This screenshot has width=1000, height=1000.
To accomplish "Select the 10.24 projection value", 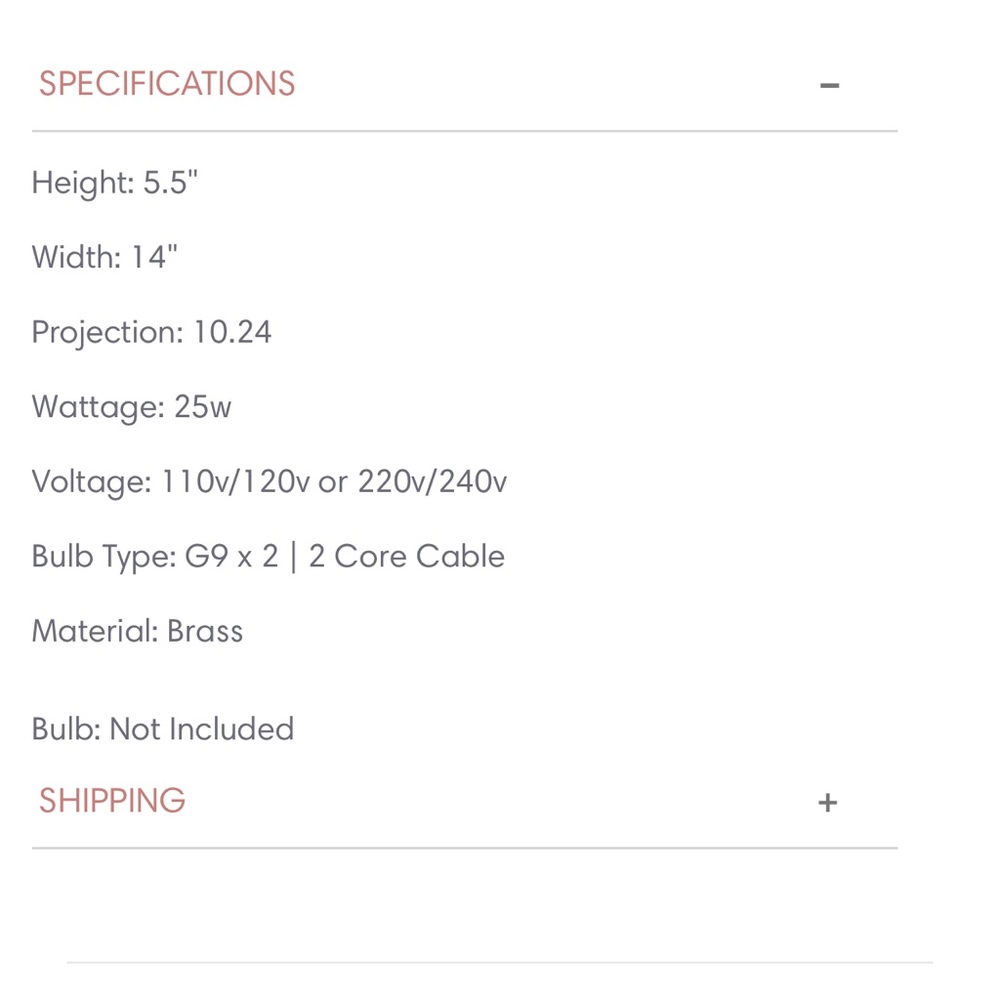I will point(232,333).
